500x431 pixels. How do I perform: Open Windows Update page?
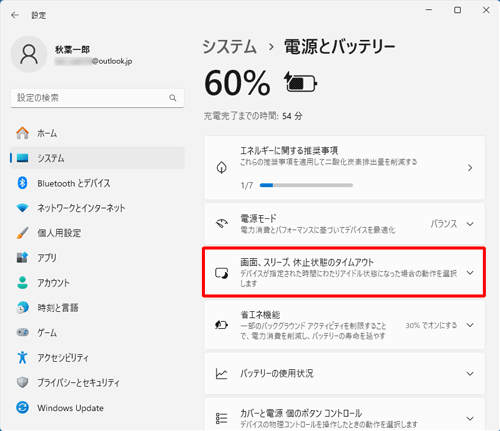pyautogui.click(x=97, y=407)
